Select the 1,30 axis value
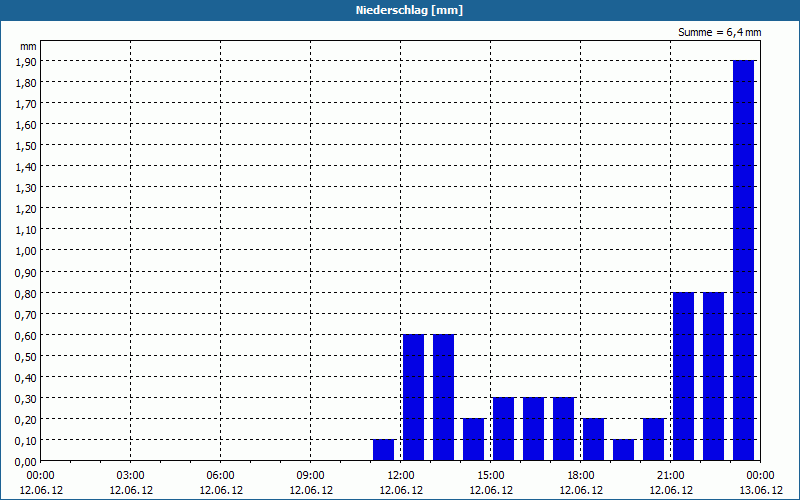800x500 pixels. [x=26, y=188]
